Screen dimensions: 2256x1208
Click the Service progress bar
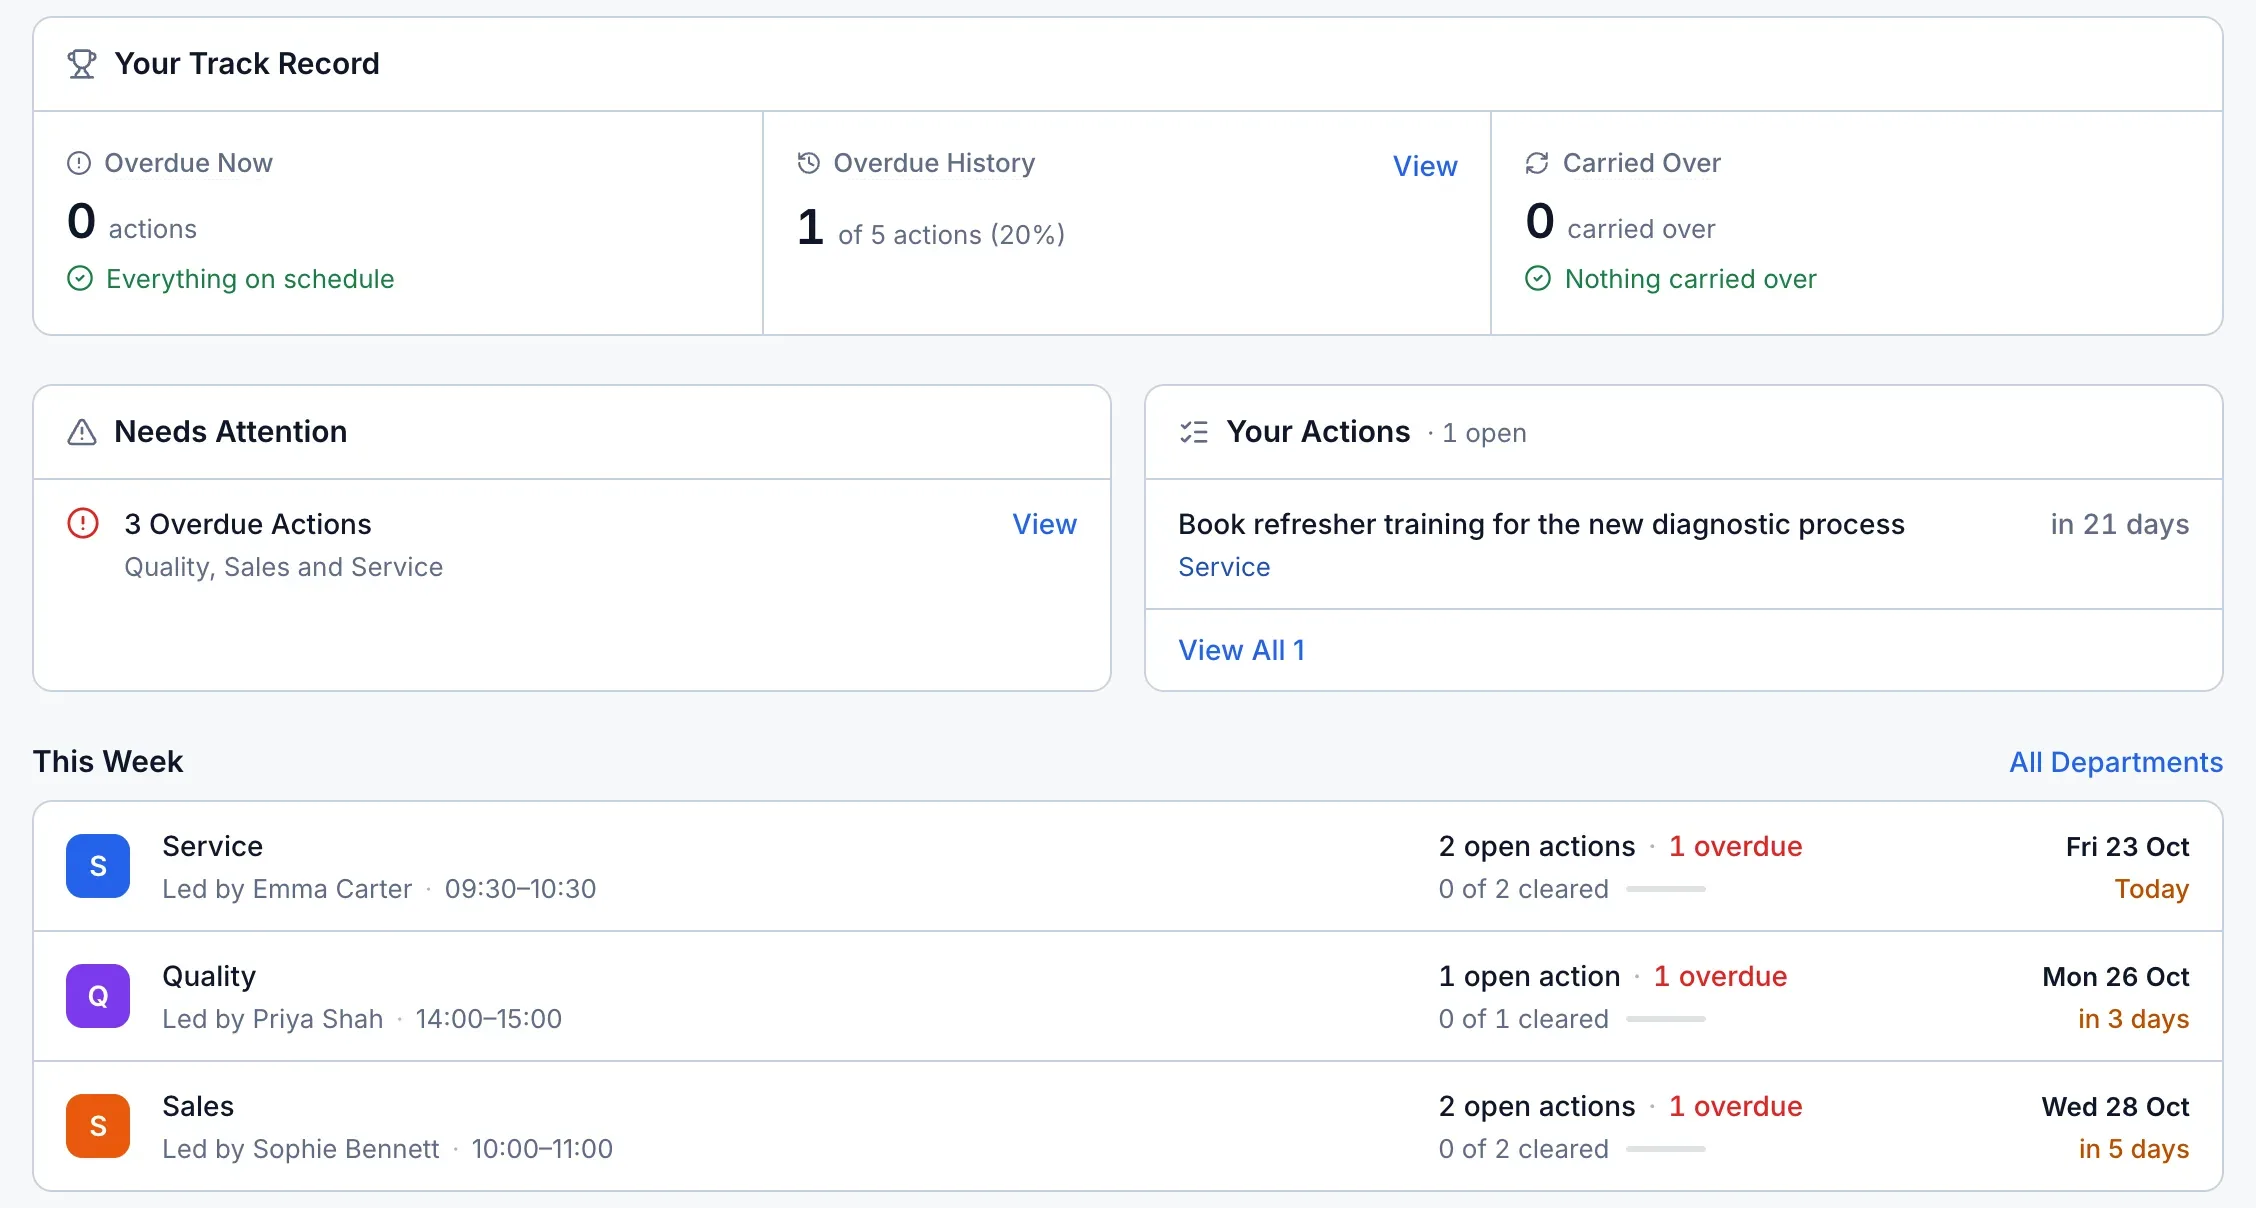pos(1666,889)
